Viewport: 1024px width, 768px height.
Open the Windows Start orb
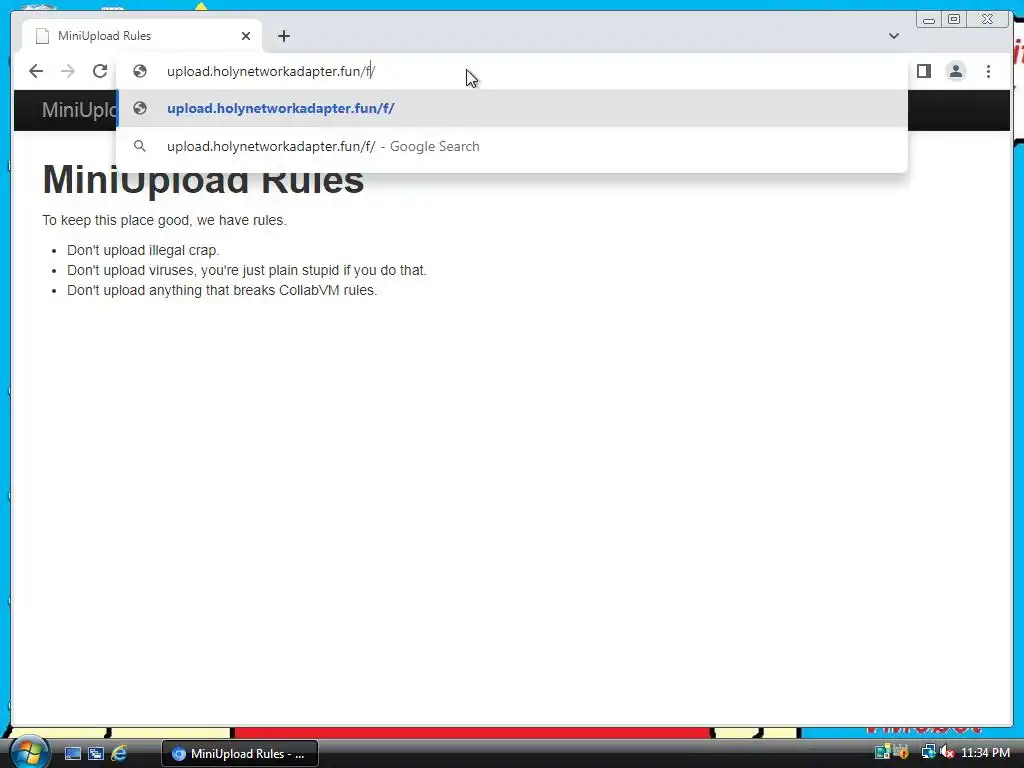[x=29, y=753]
